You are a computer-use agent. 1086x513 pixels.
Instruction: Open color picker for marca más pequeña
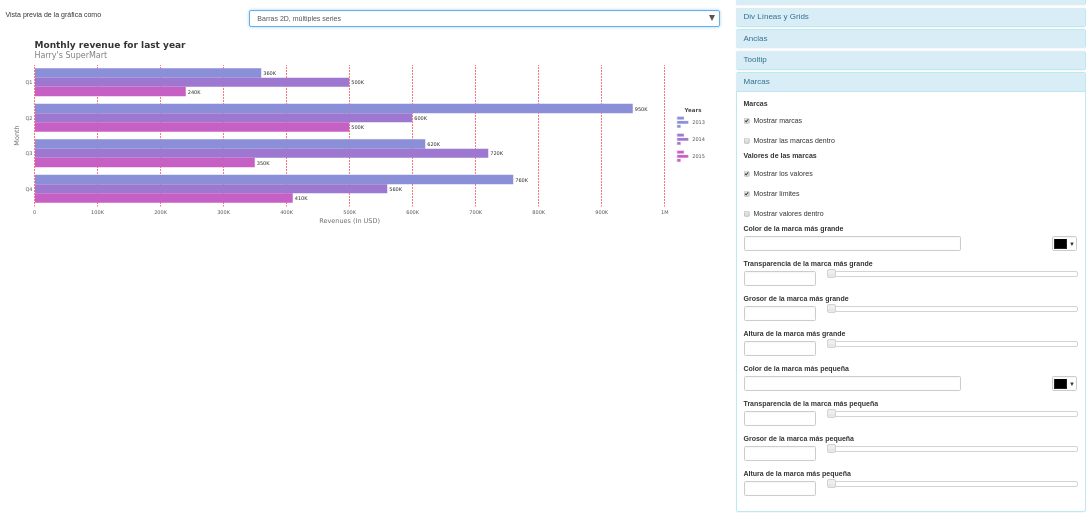pos(1064,384)
